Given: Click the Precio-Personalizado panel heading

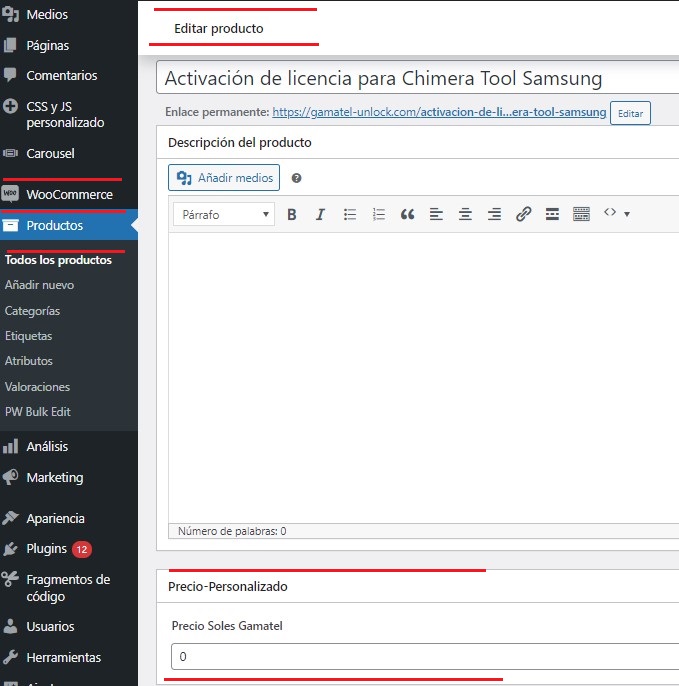Looking at the screenshot, I should tap(228, 586).
